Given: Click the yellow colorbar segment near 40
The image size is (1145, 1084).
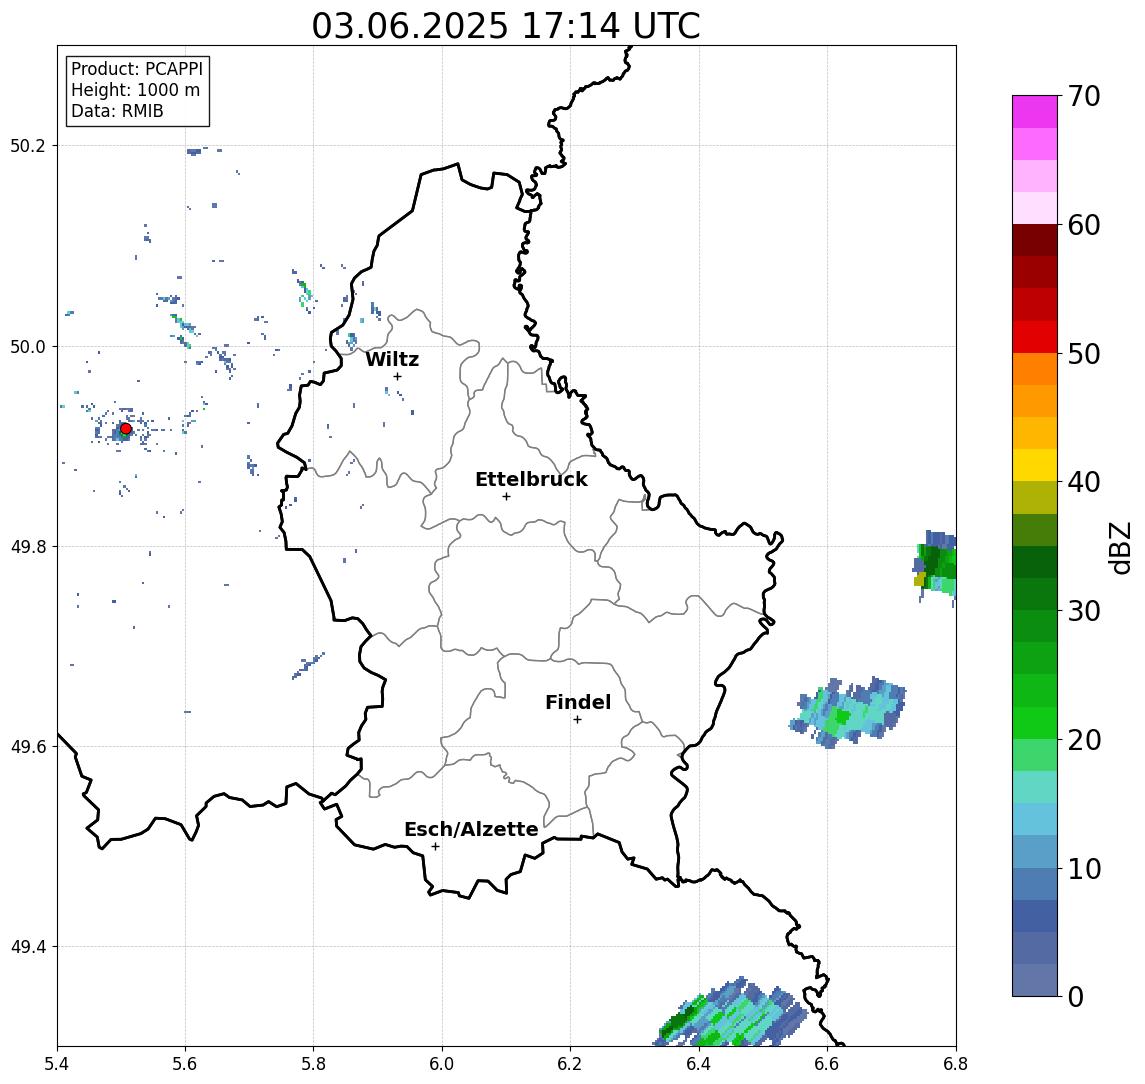Looking at the screenshot, I should click(x=1035, y=466).
